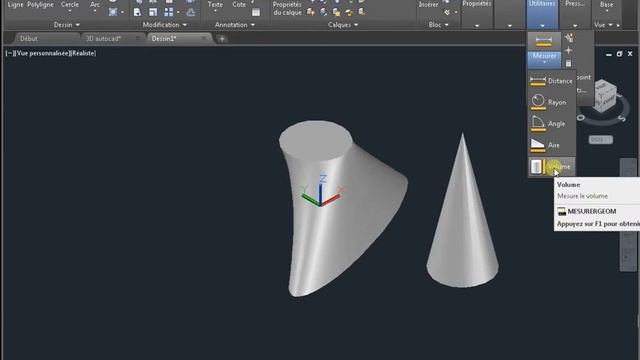Image resolution: width=640 pixels, height=360 pixels.
Task: Close the Dessin1 tab
Action: click(x=203, y=39)
